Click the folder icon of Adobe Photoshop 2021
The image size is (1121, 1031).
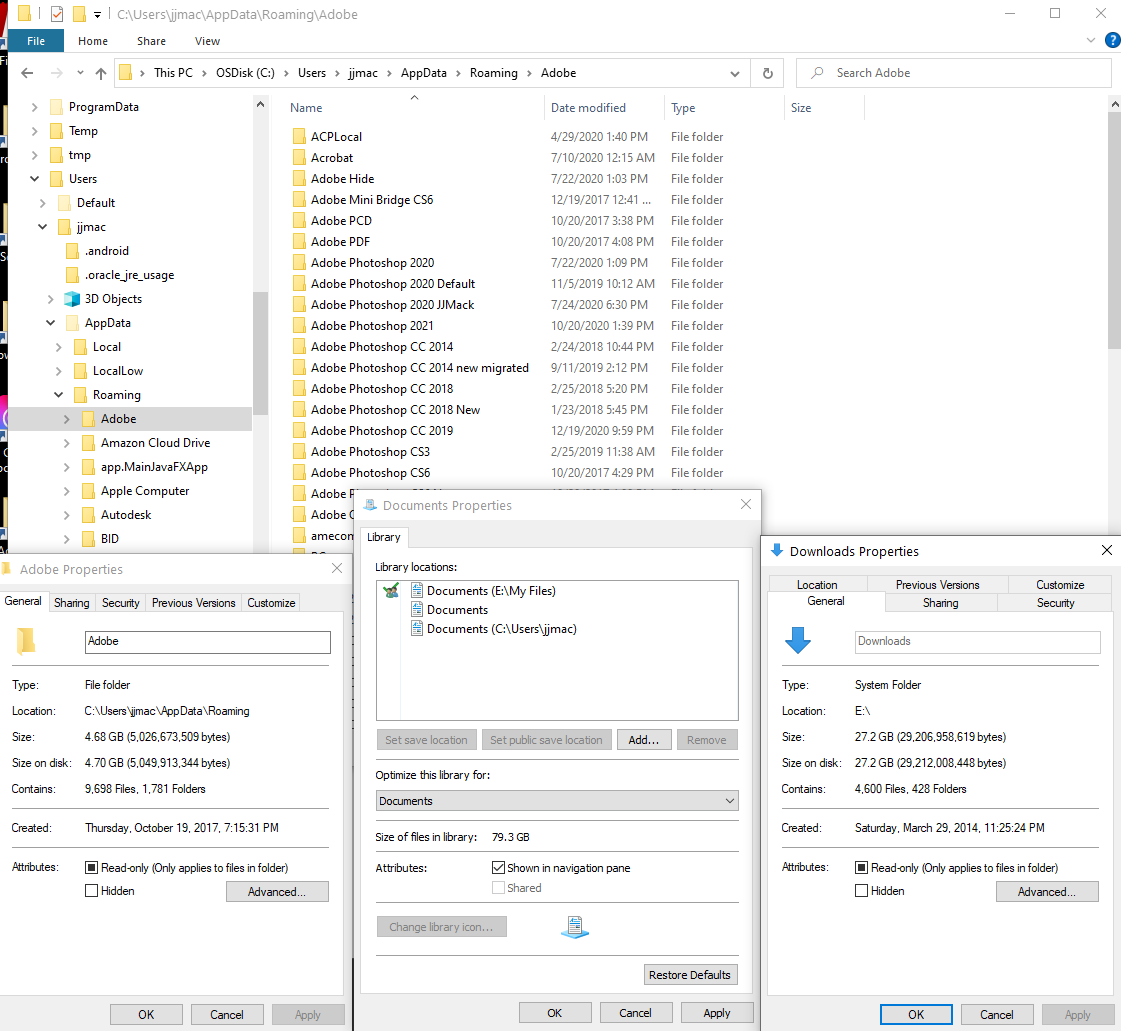(x=300, y=325)
